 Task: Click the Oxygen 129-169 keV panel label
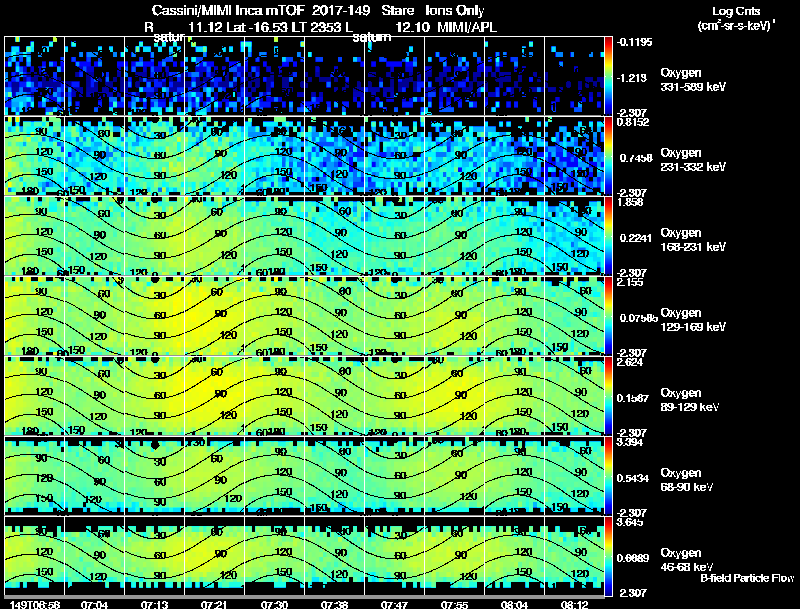[x=693, y=320]
